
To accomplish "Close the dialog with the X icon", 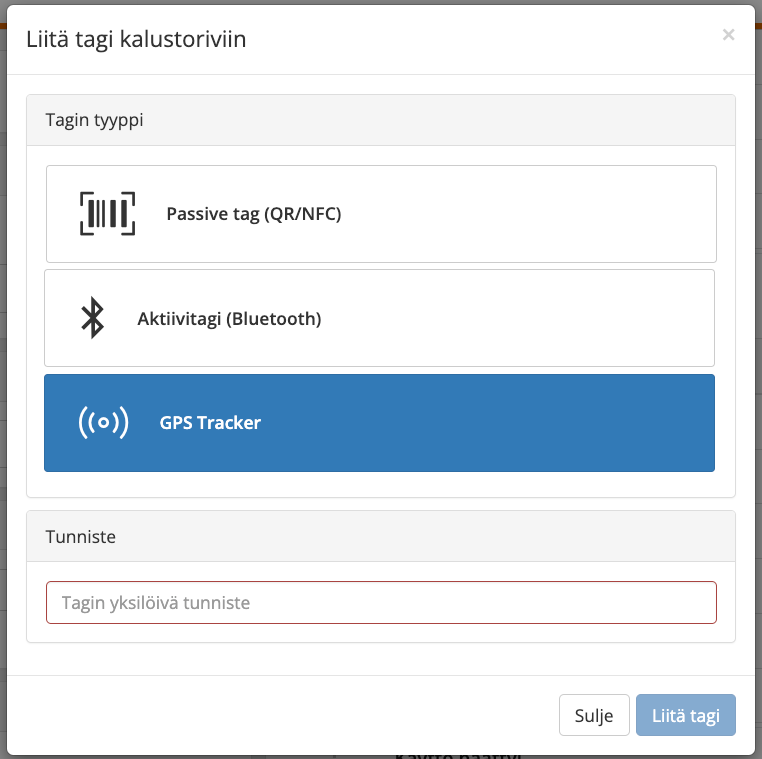I will [728, 35].
